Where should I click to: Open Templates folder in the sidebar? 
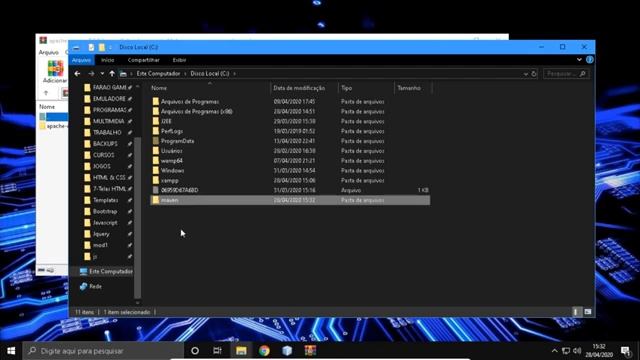pos(107,200)
